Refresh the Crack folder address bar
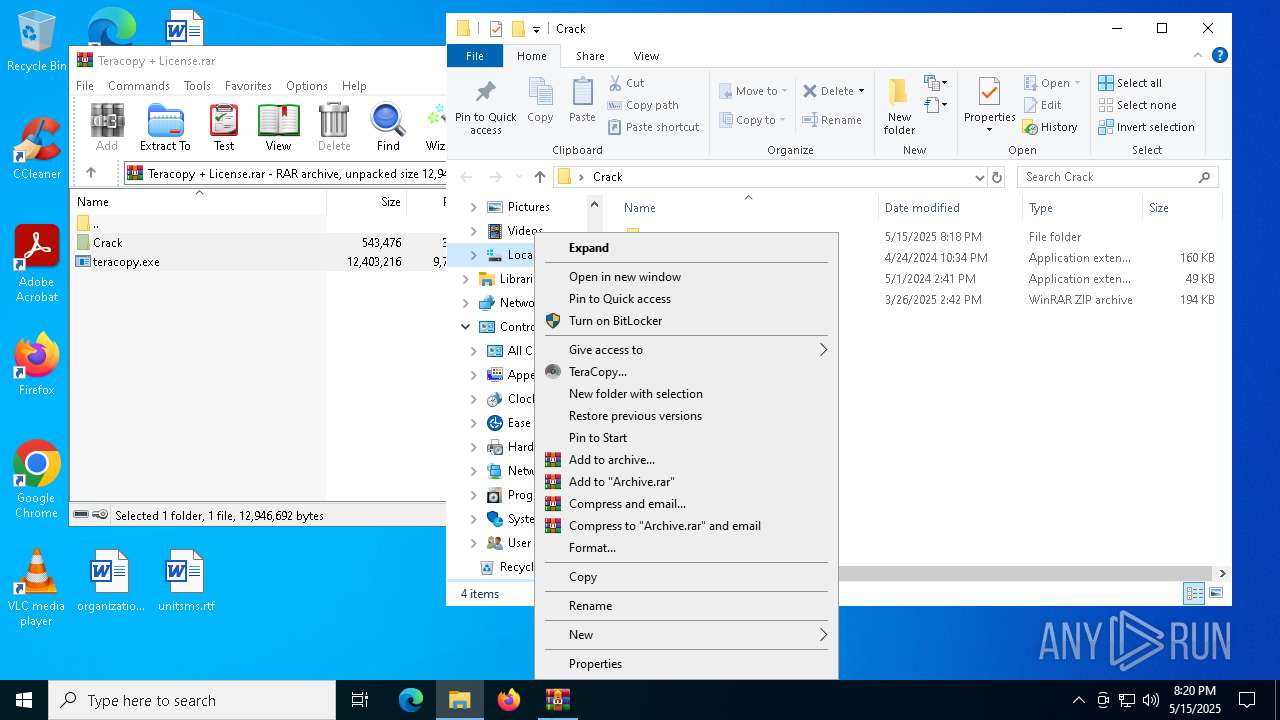This screenshot has width=1280, height=720. (x=996, y=177)
